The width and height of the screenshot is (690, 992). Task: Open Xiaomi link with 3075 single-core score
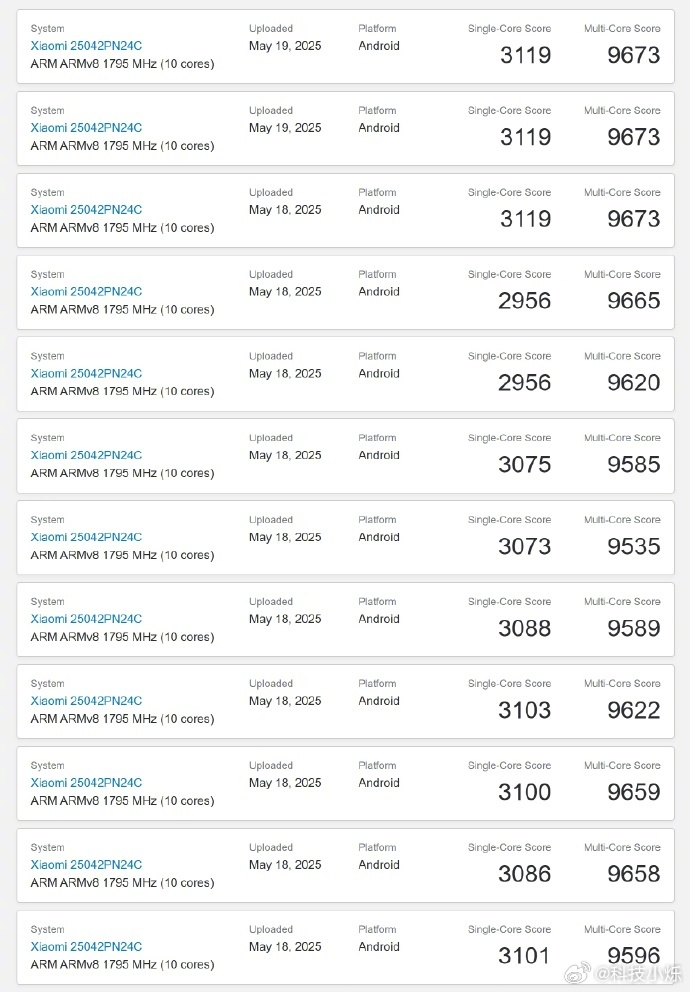(86, 455)
